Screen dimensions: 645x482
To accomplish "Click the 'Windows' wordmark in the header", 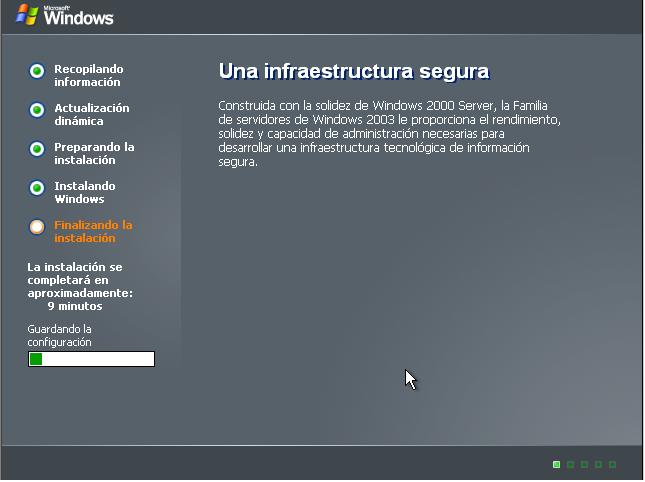I will coord(79,18).
